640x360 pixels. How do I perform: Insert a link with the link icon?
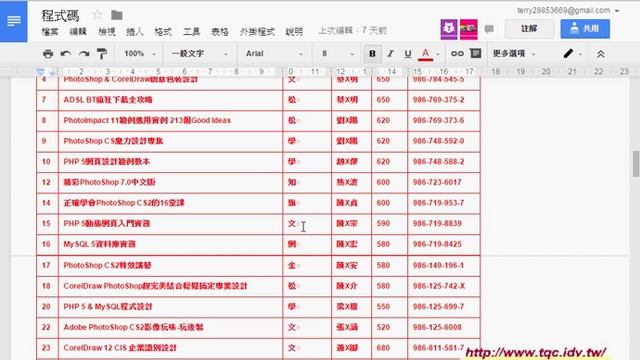(457, 53)
